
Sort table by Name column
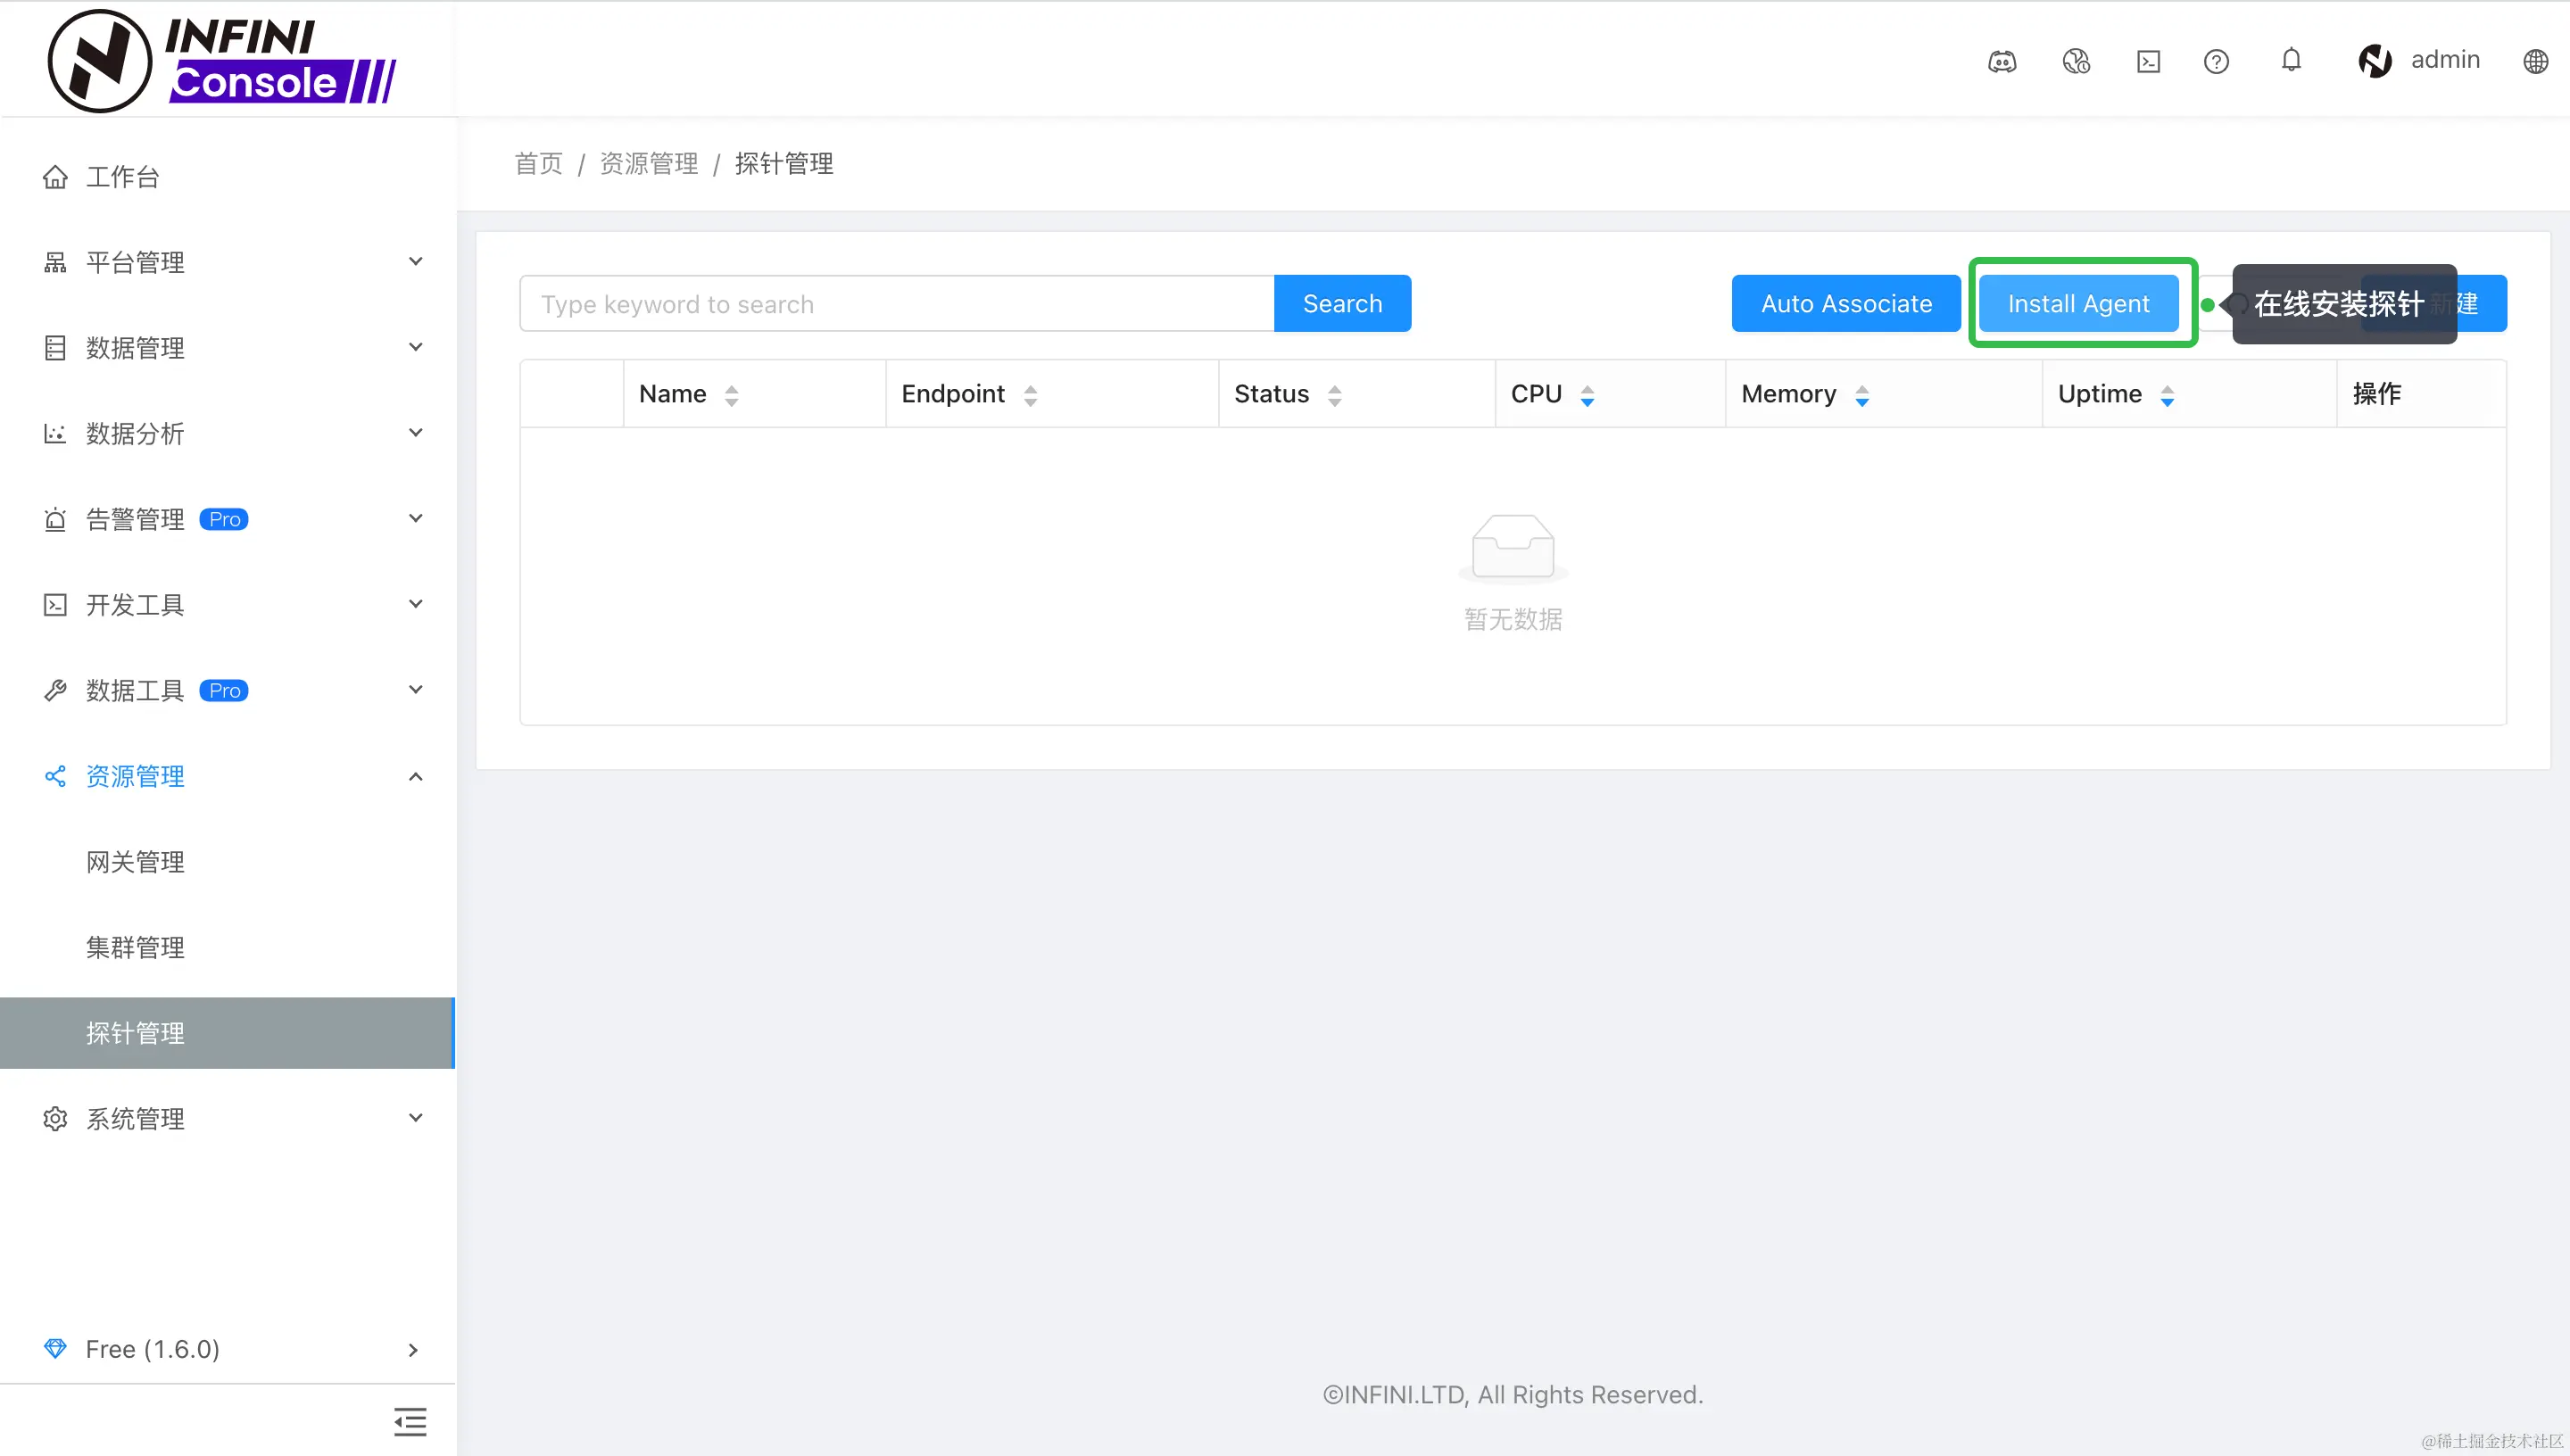(731, 395)
